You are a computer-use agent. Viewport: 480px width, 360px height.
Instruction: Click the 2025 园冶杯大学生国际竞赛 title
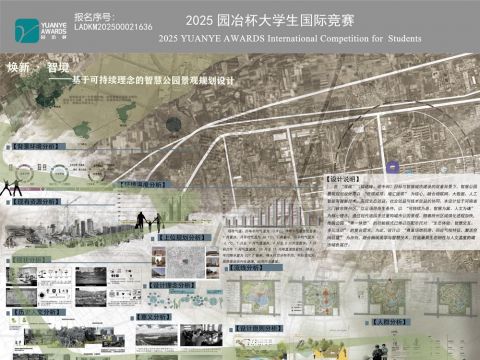[x=270, y=20]
